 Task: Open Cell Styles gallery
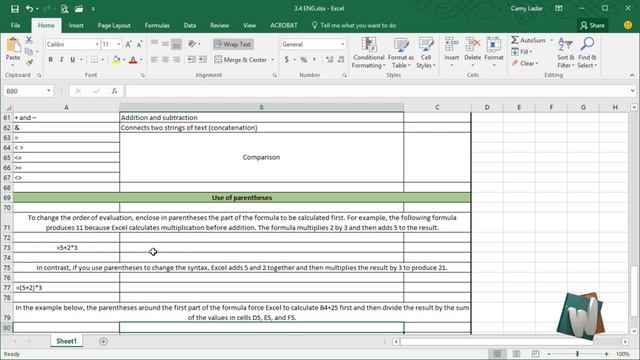pos(426,53)
